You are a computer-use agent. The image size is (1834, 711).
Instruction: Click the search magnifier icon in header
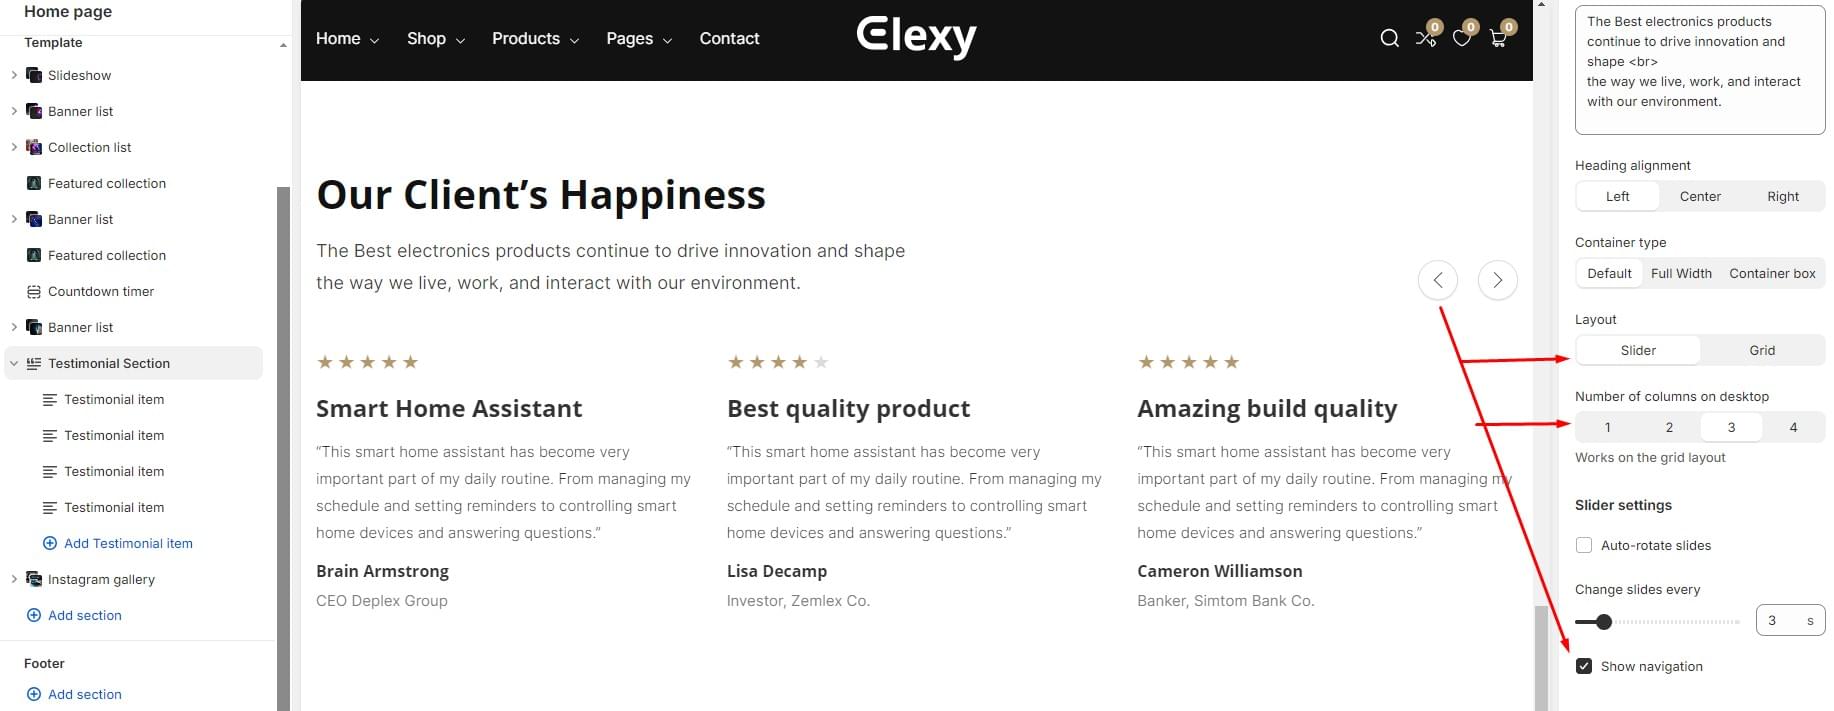pos(1389,38)
